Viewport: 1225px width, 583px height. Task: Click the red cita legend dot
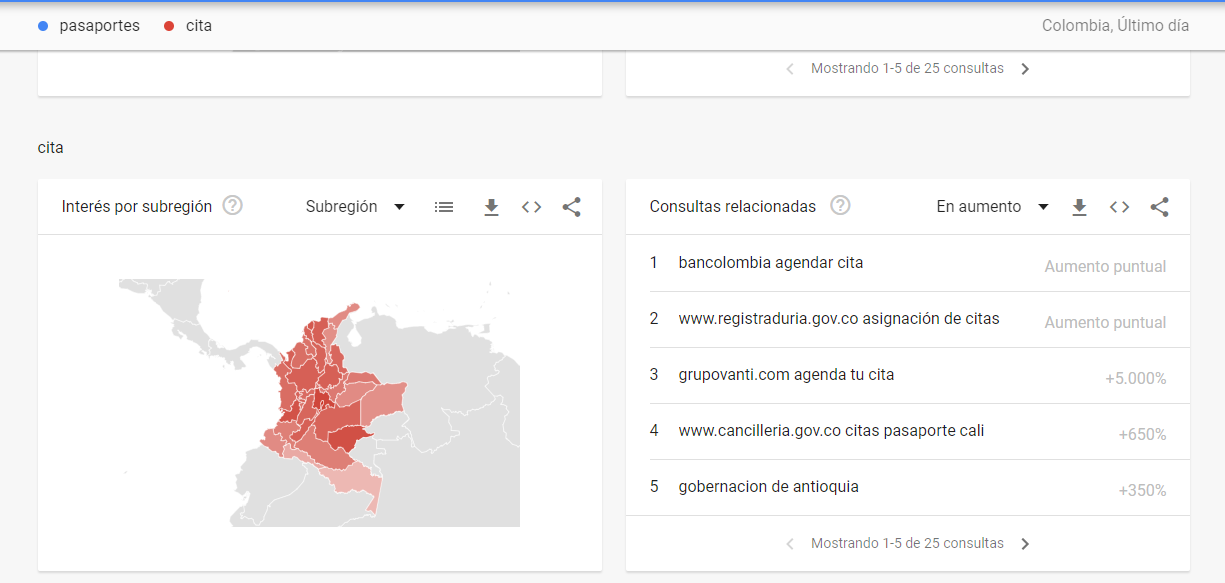pyautogui.click(x=169, y=26)
